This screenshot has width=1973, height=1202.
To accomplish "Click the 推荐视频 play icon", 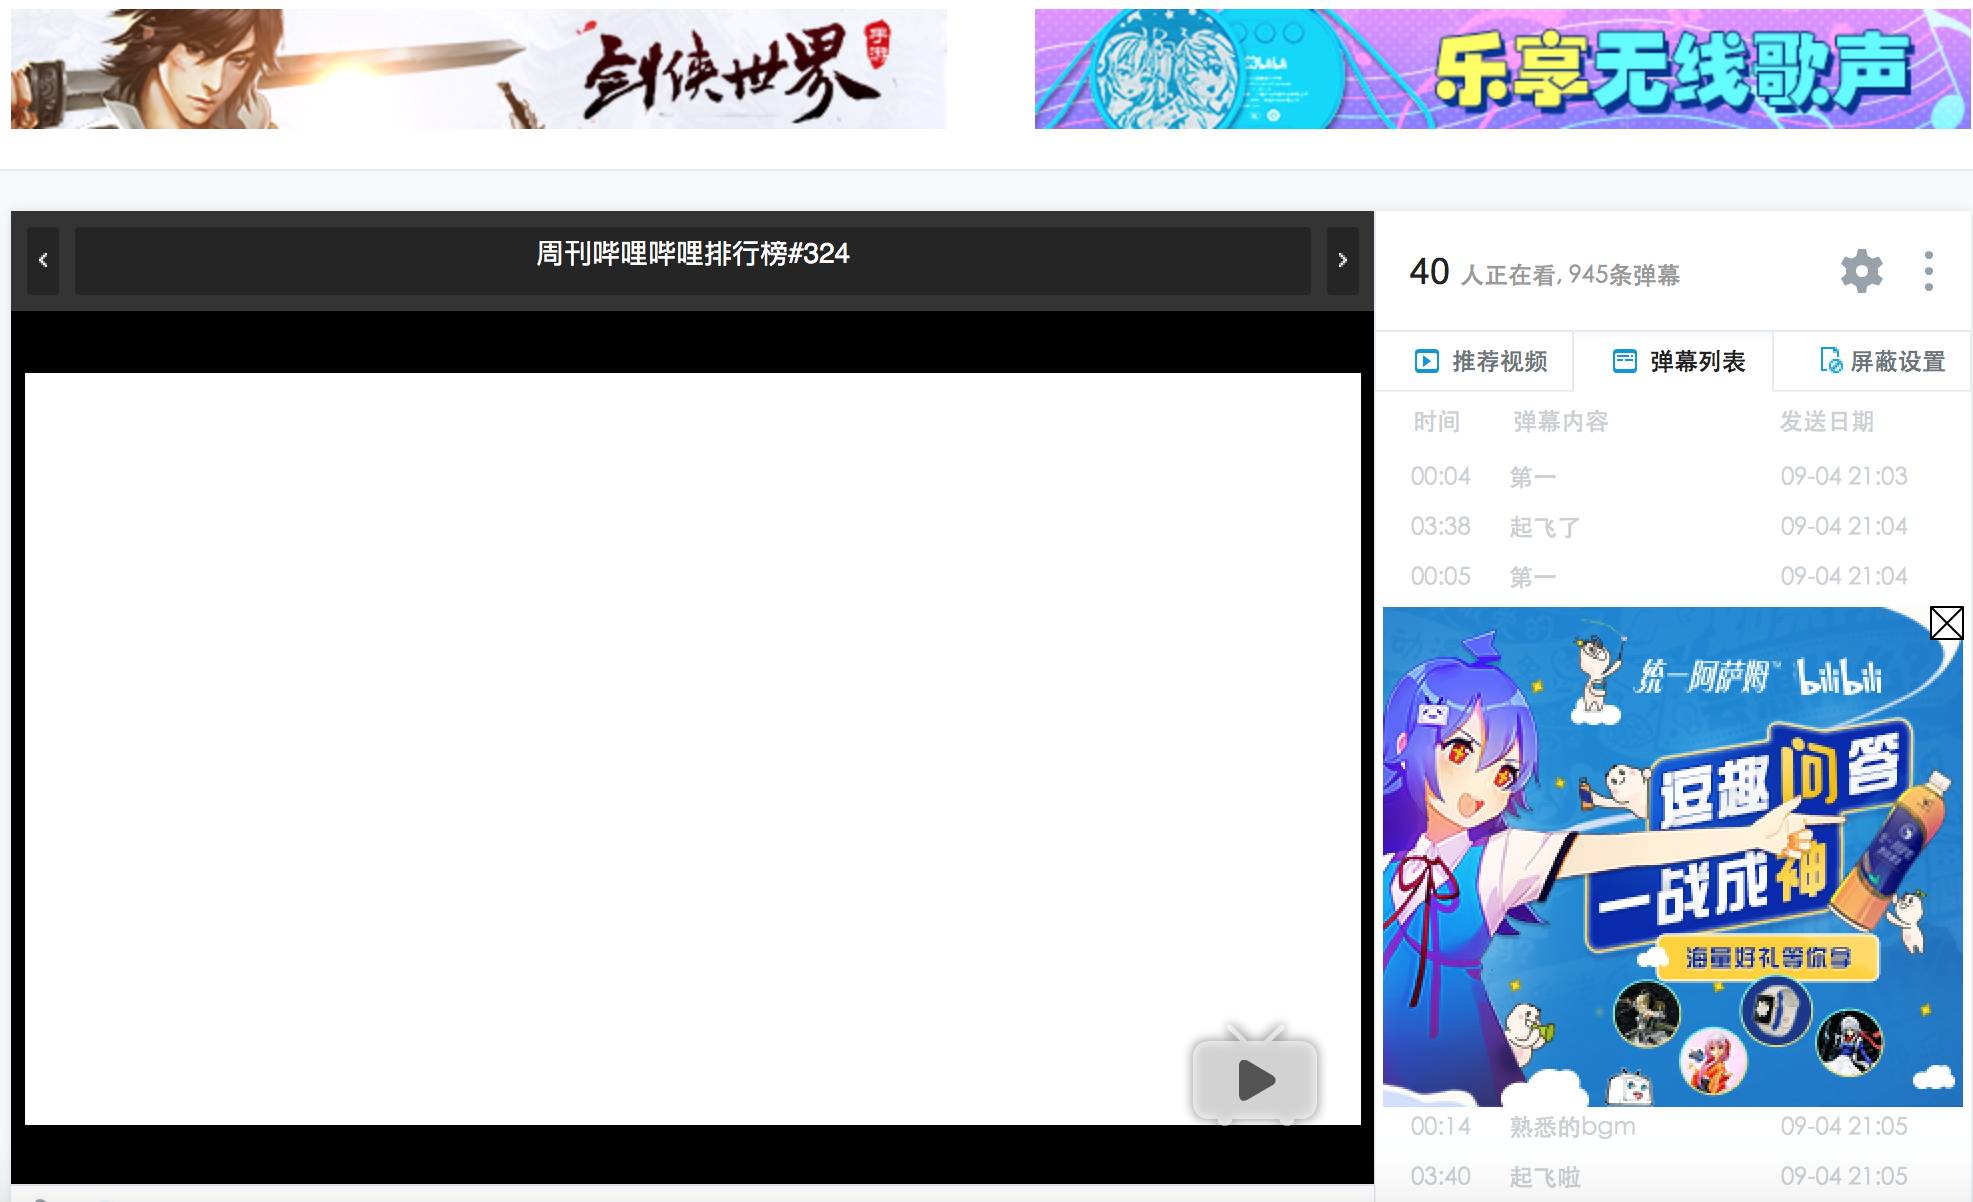I will click(x=1426, y=361).
